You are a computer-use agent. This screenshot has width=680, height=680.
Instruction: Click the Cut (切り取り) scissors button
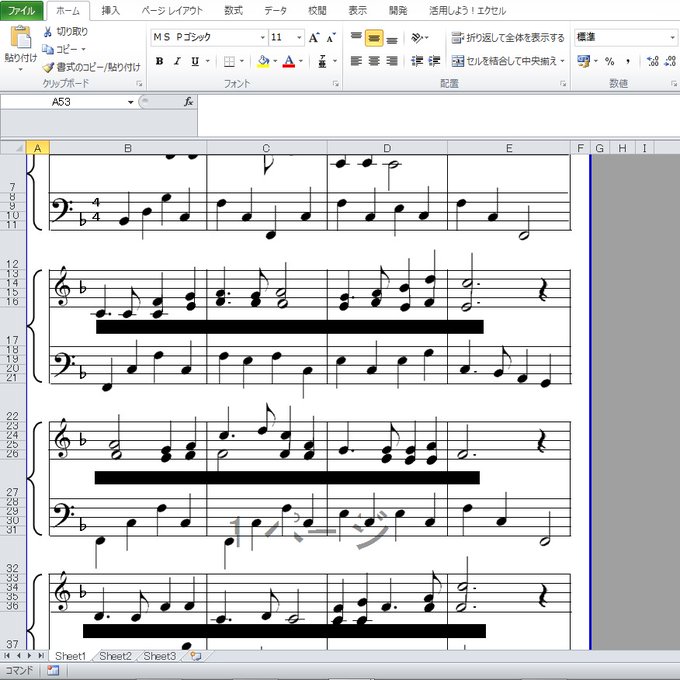pyautogui.click(x=65, y=31)
